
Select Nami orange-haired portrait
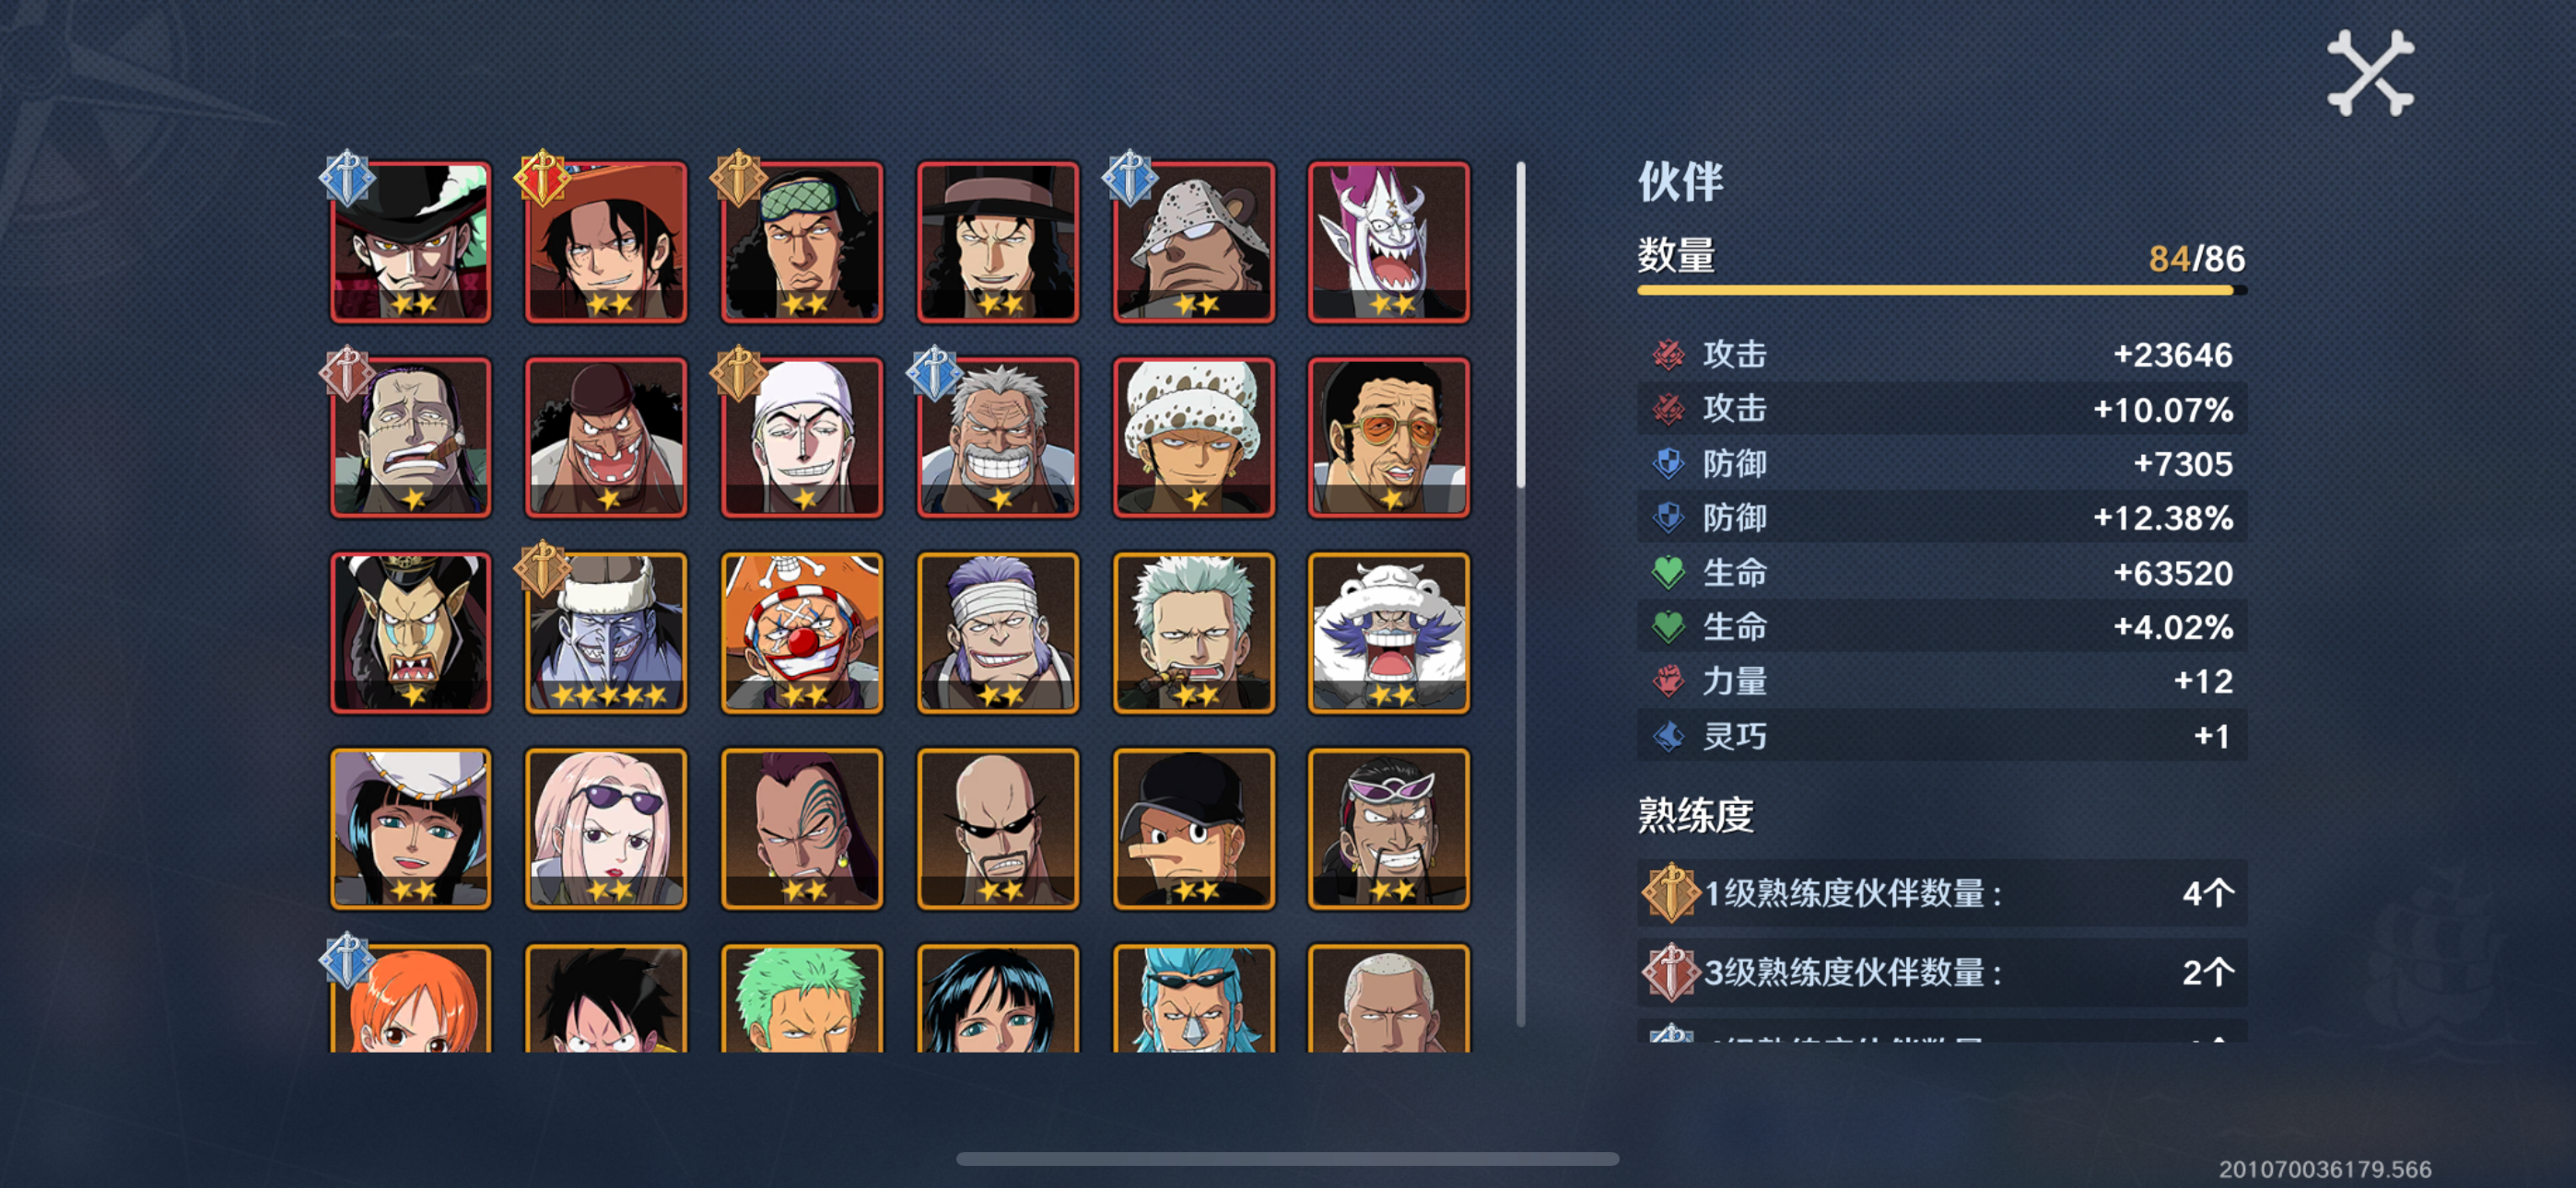pos(410,998)
